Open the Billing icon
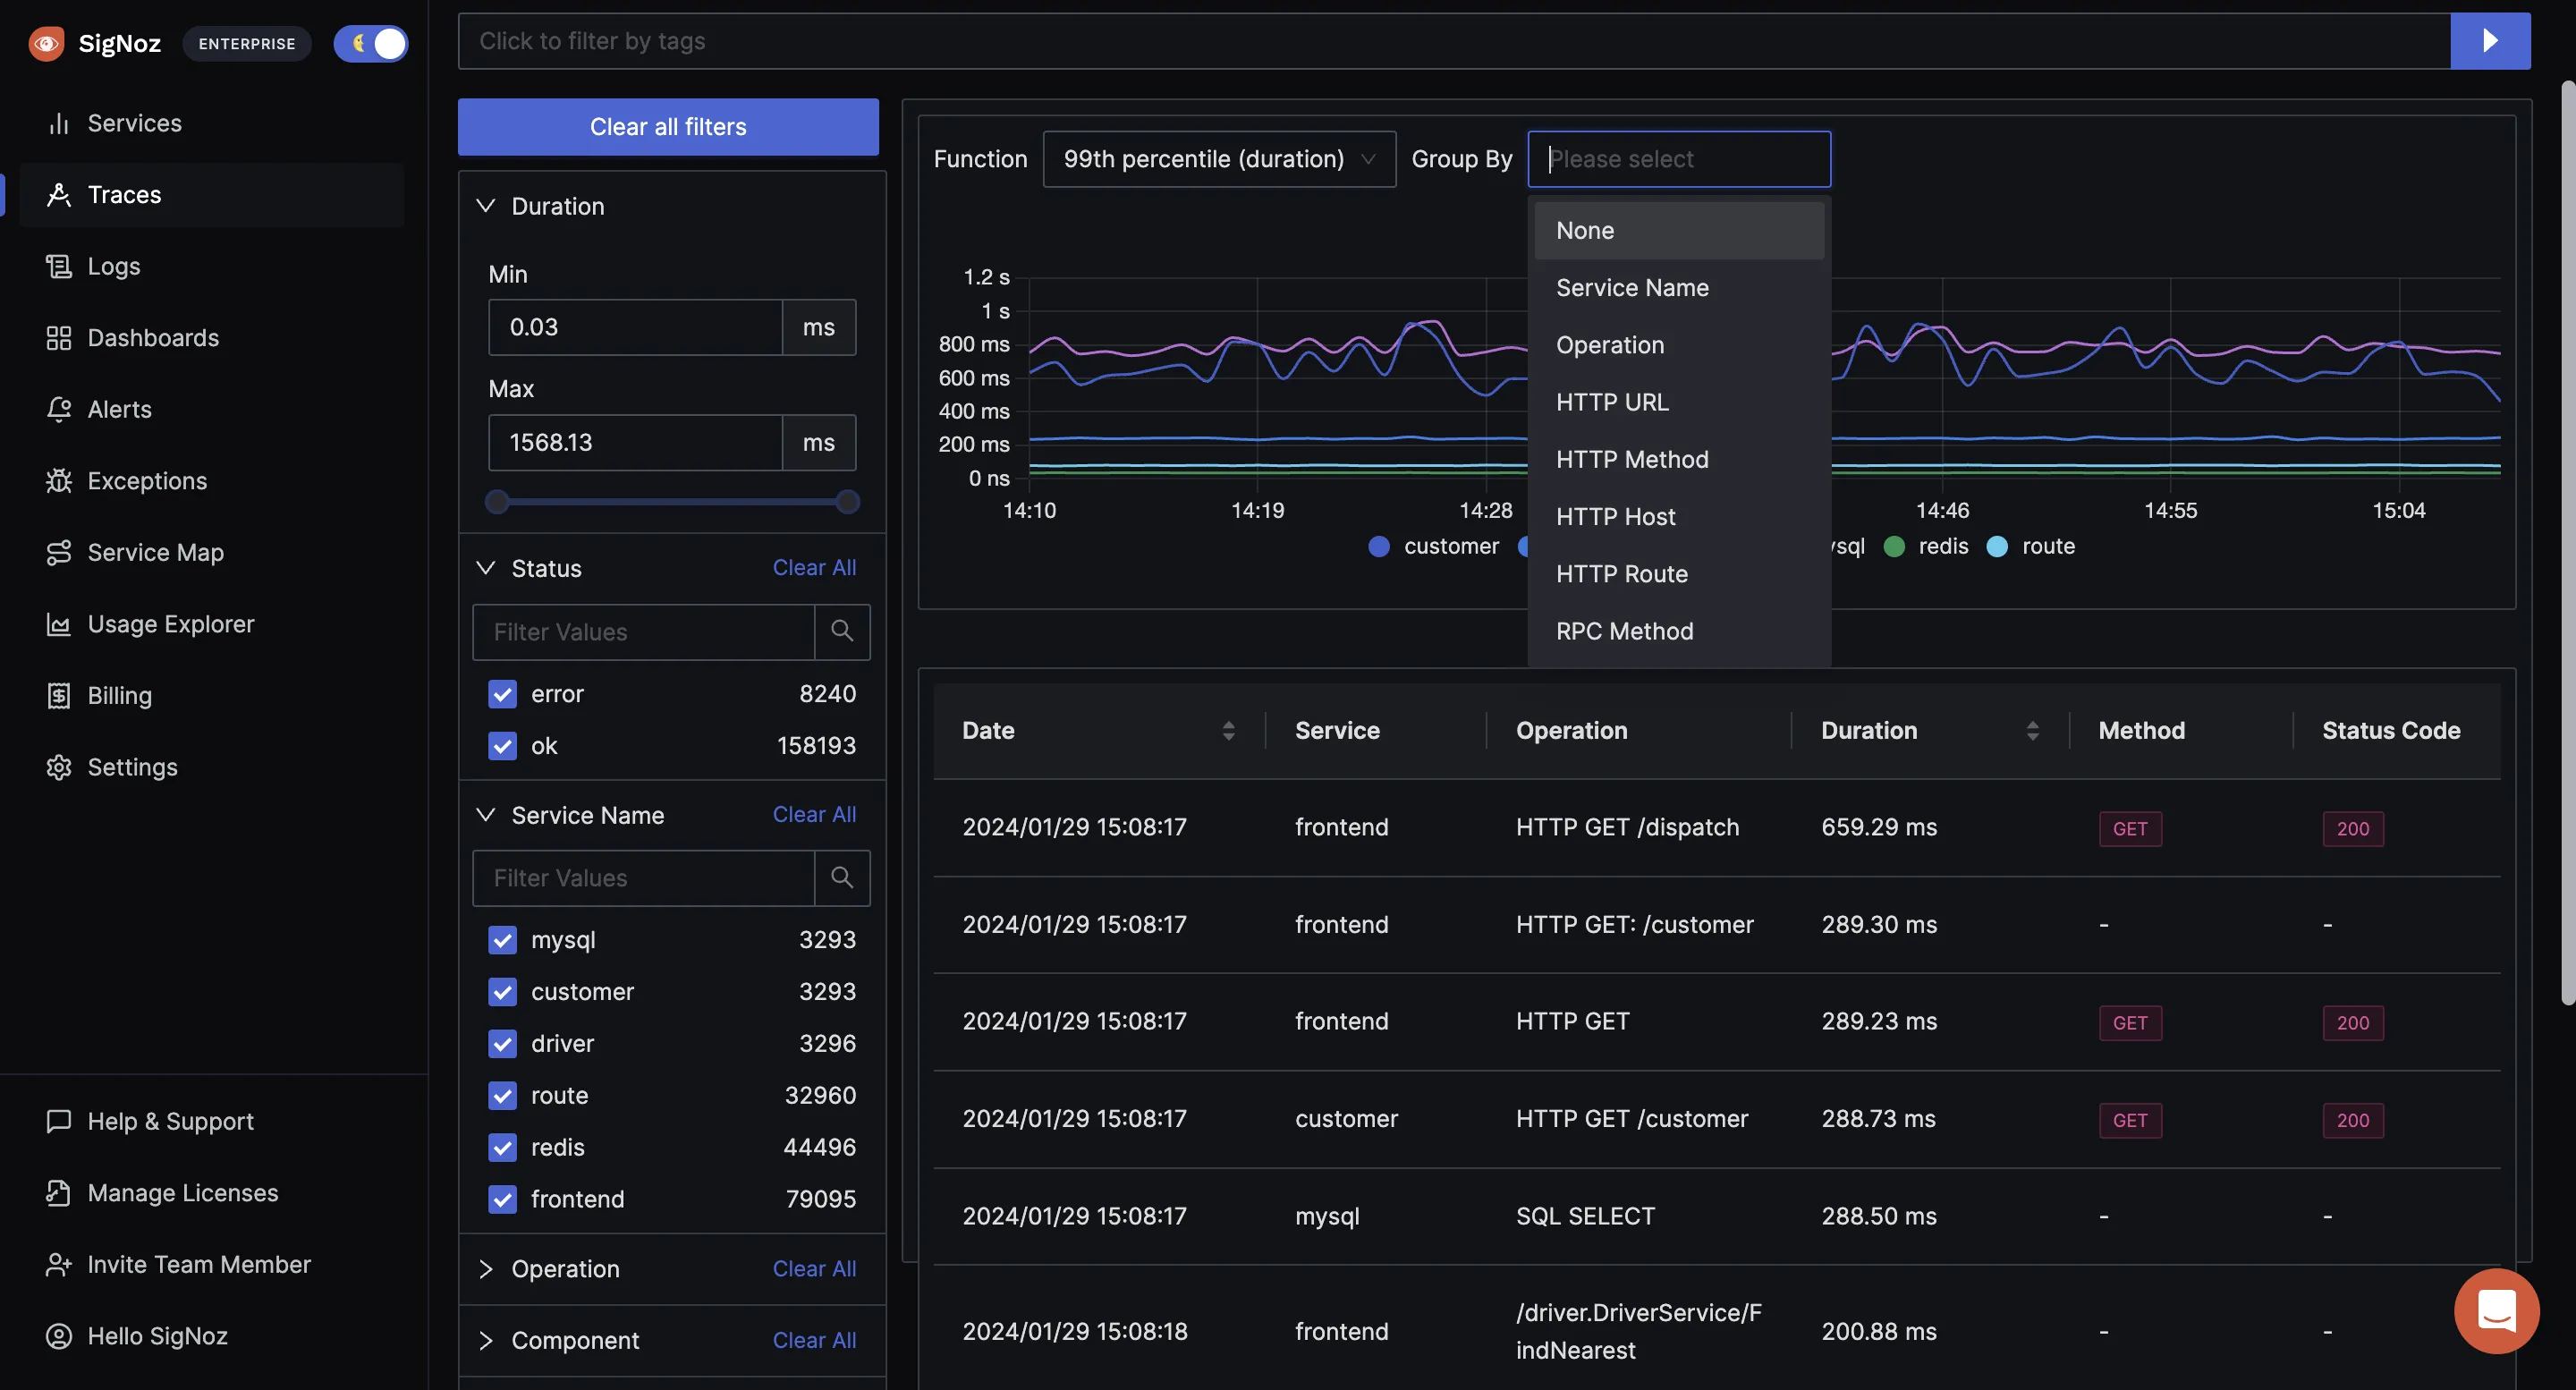The height and width of the screenshot is (1390, 2576). click(x=59, y=696)
